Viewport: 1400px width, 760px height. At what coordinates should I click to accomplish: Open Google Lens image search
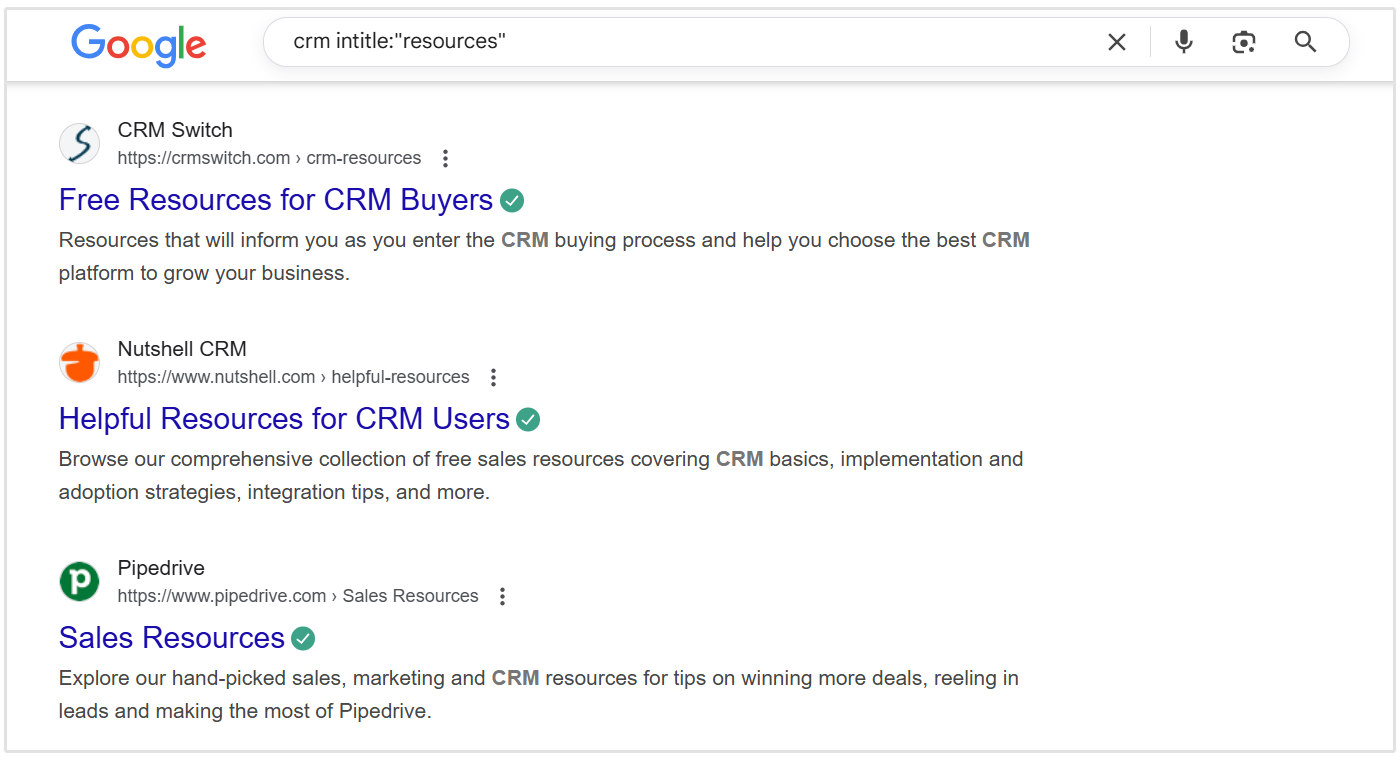[x=1243, y=42]
